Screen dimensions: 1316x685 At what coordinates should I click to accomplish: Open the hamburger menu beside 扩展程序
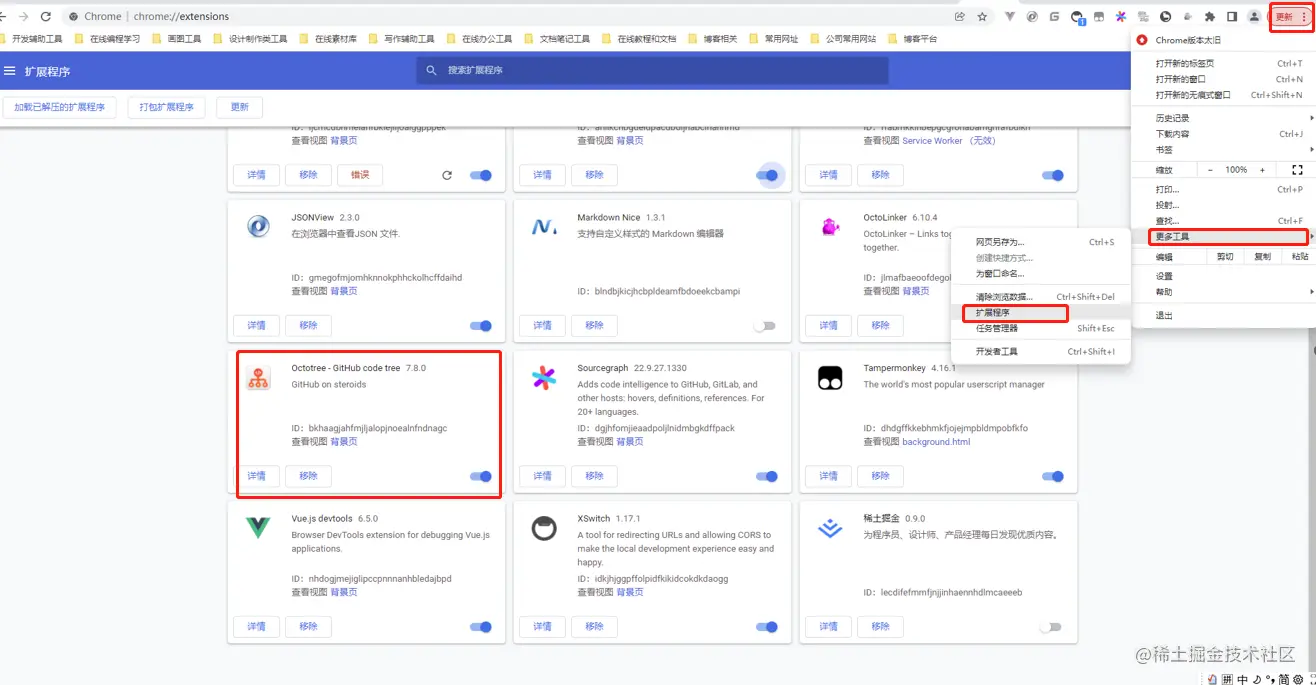[x=10, y=71]
